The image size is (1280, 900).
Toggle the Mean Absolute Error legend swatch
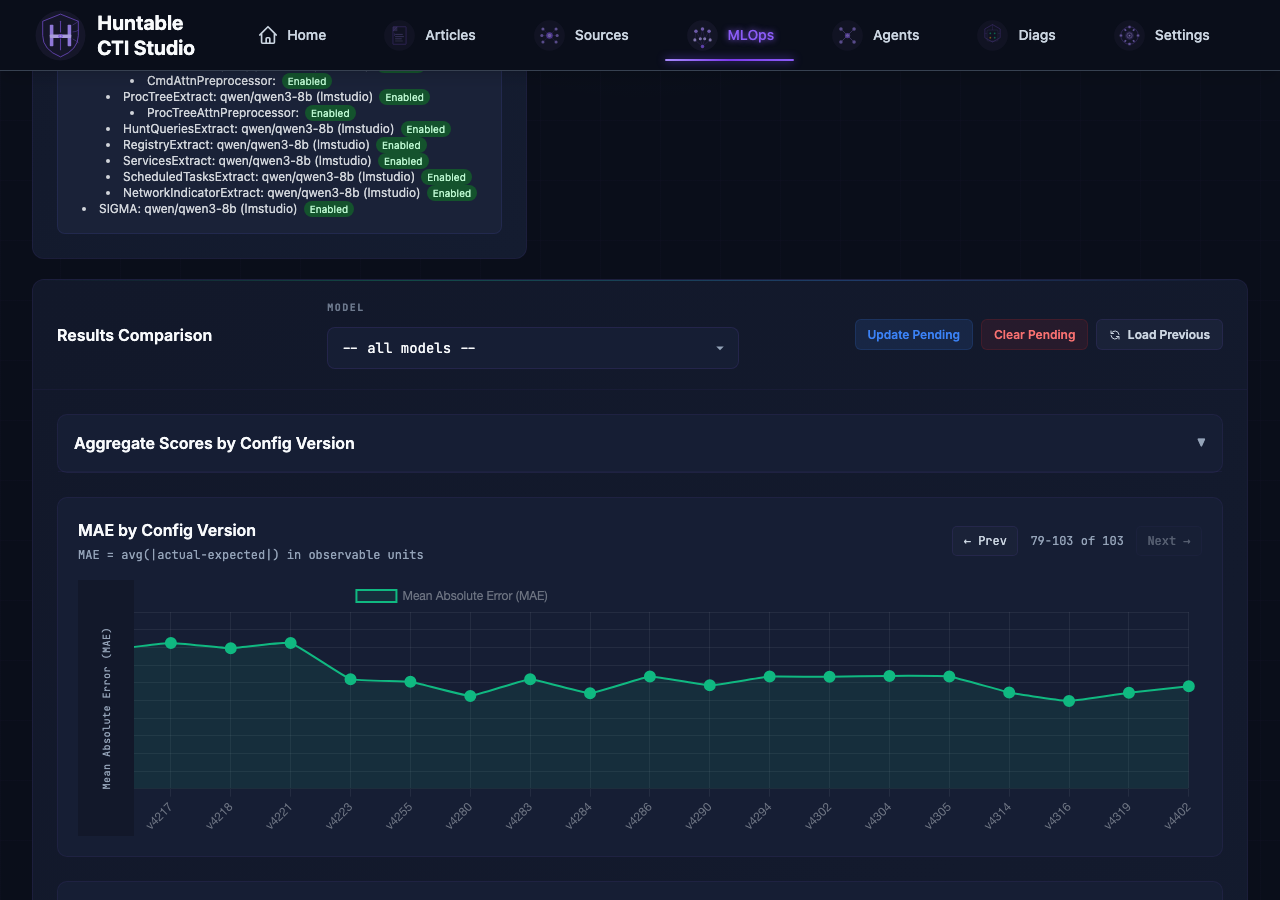pos(377,596)
